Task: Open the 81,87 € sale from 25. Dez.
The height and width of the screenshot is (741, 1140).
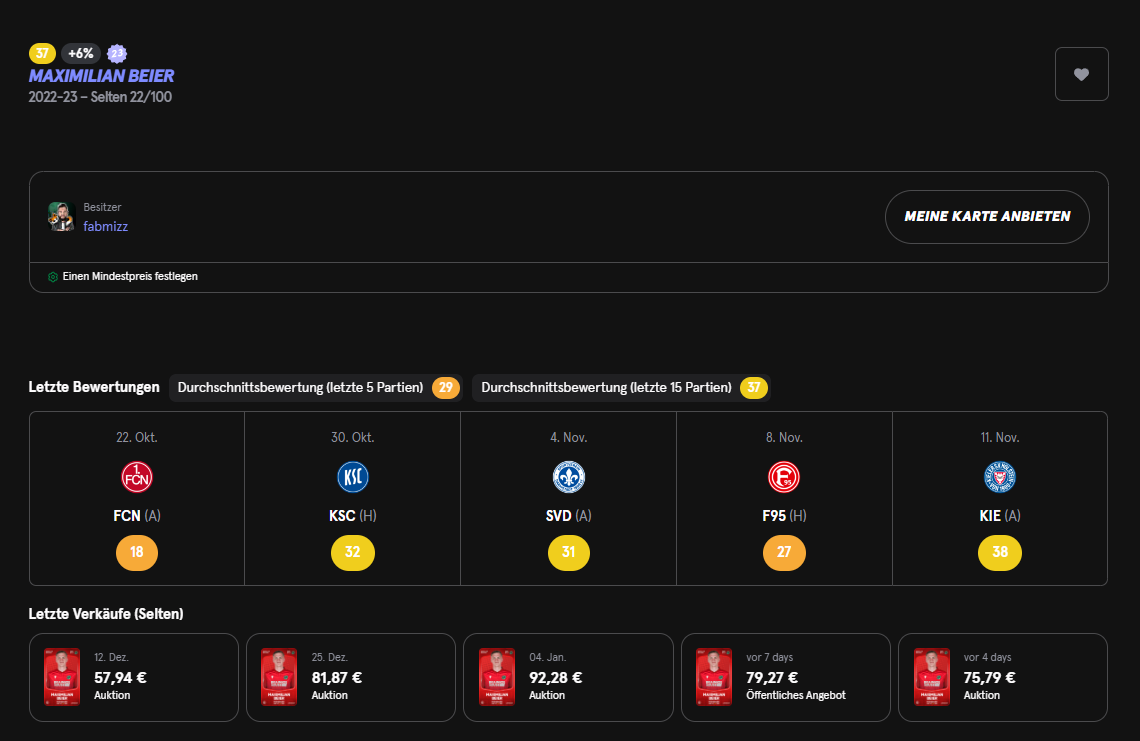Action: tap(351, 677)
